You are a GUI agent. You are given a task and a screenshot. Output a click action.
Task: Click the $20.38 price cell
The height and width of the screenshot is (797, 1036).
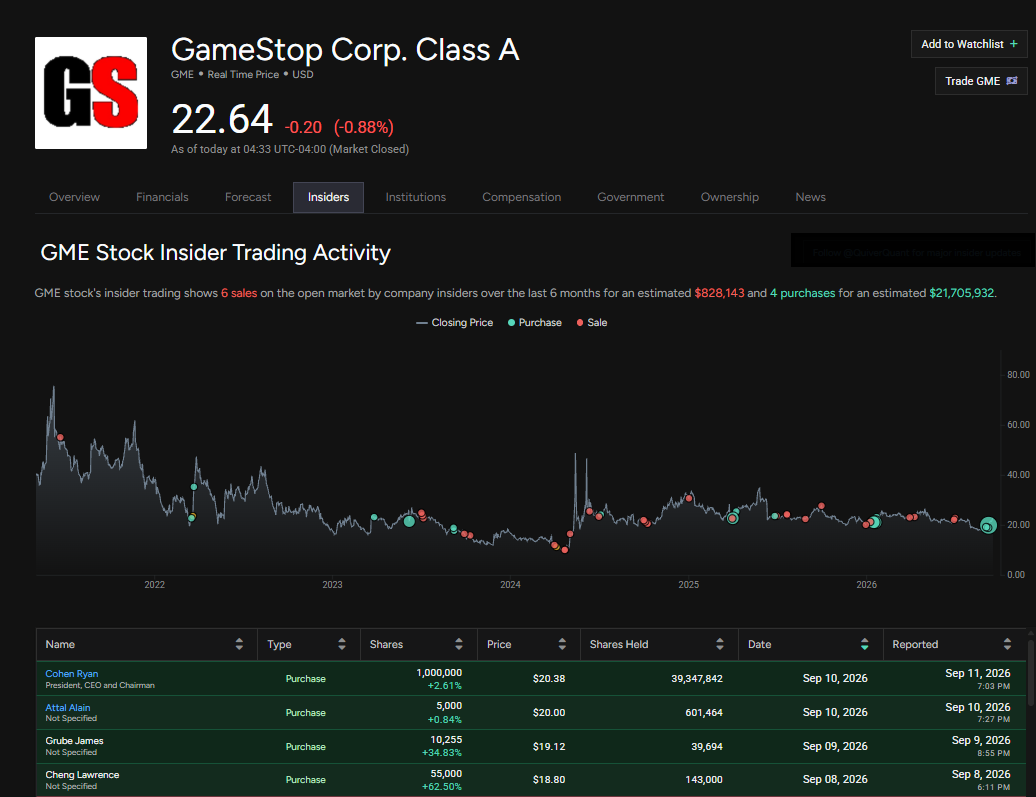click(x=548, y=679)
